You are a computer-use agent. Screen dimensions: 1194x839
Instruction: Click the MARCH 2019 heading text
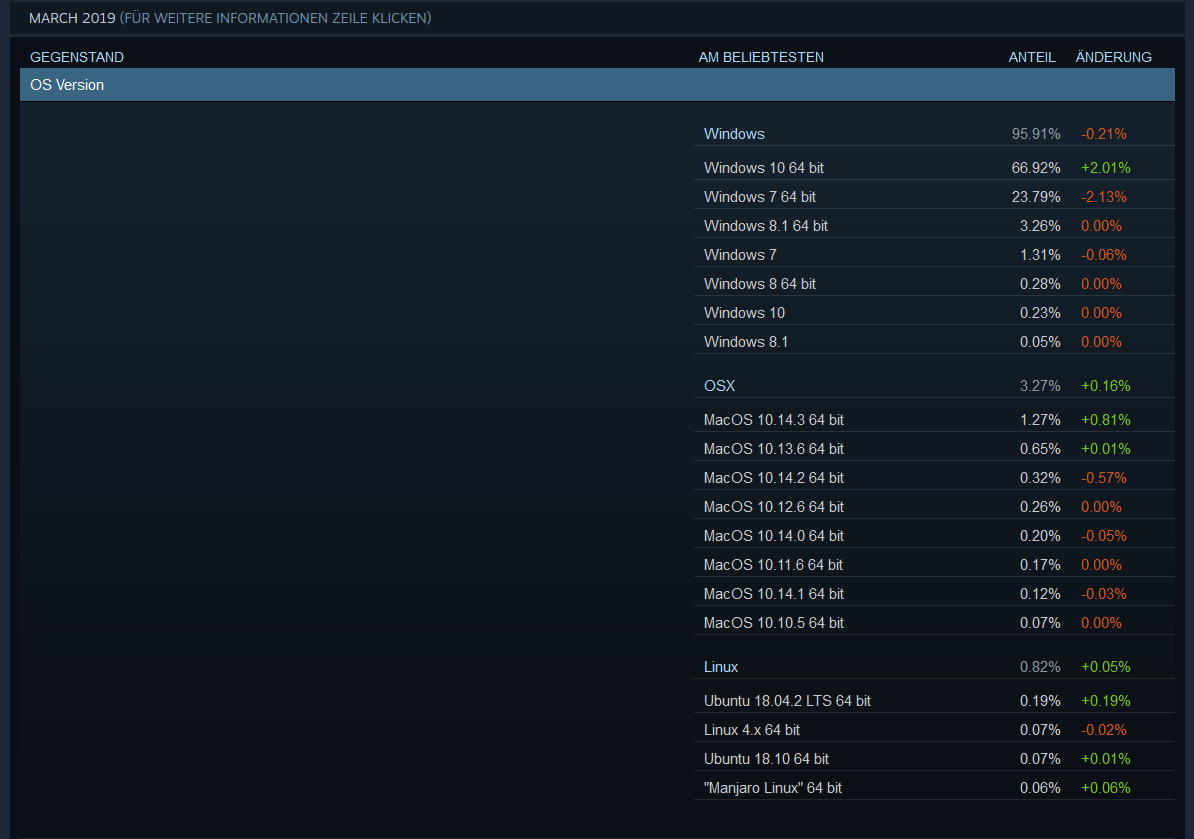72,18
